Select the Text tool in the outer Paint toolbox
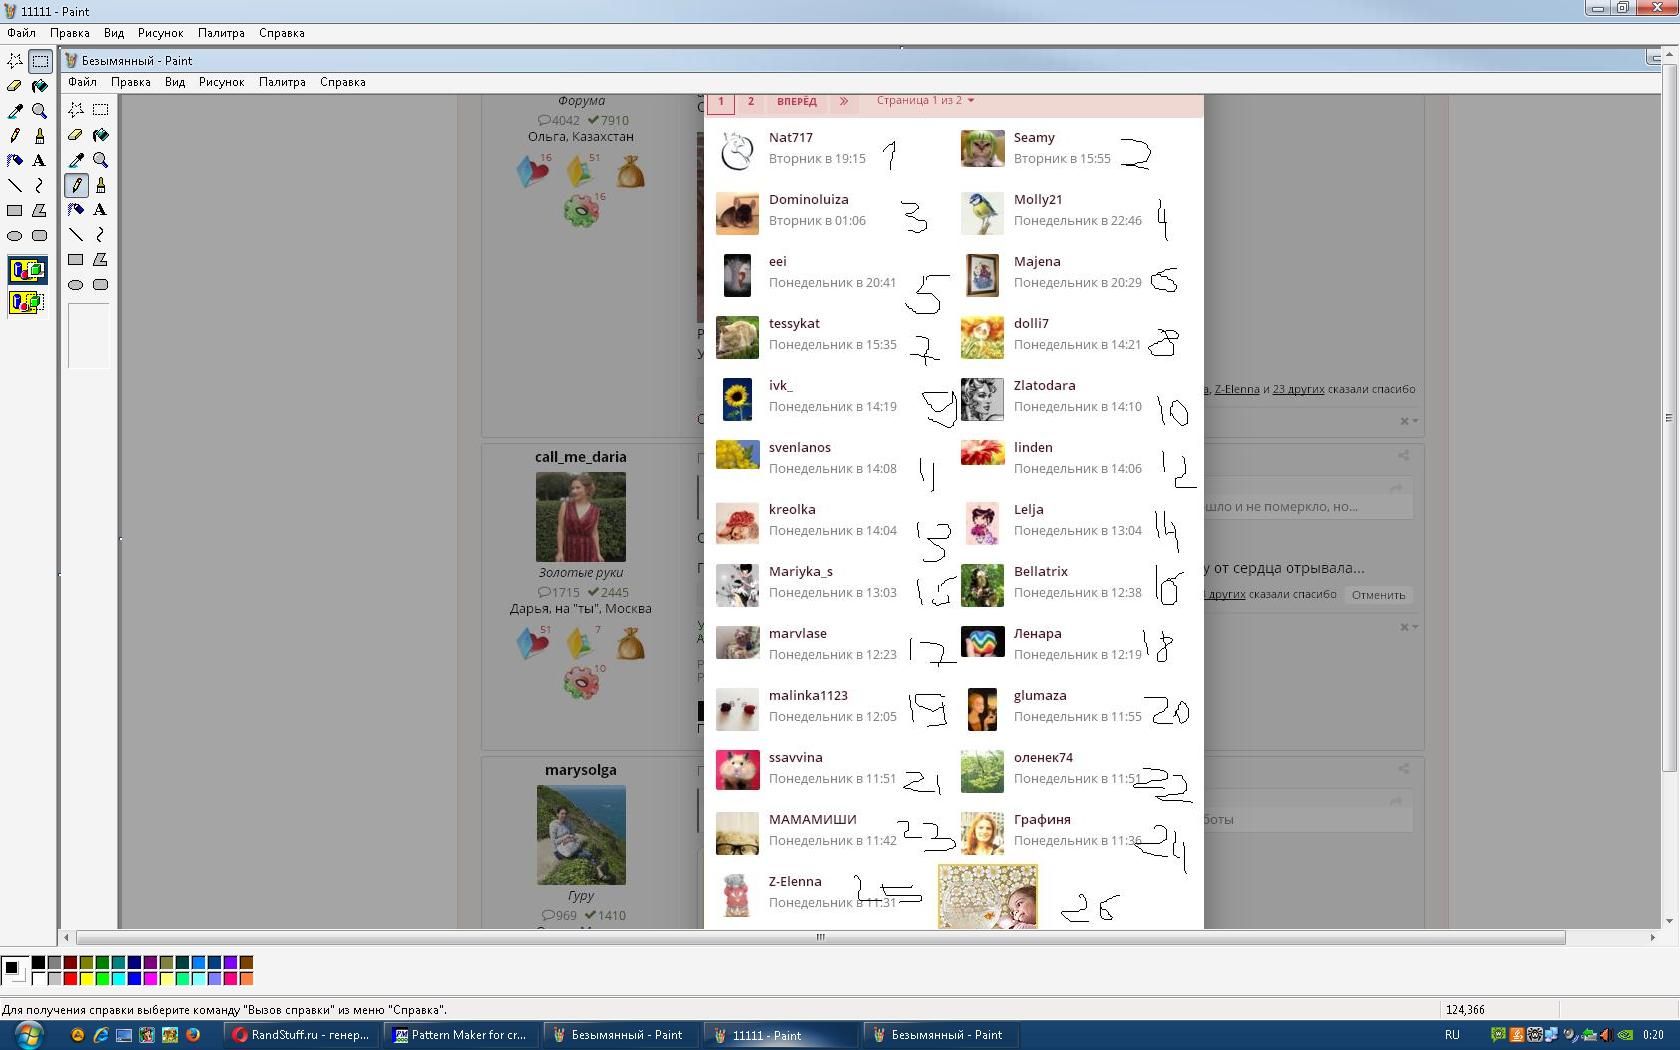The height and width of the screenshot is (1050, 1680). 39,161
